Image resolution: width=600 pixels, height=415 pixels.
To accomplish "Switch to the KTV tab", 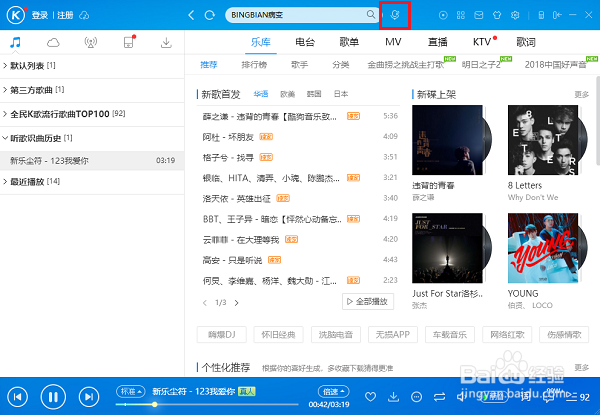I will click(482, 42).
